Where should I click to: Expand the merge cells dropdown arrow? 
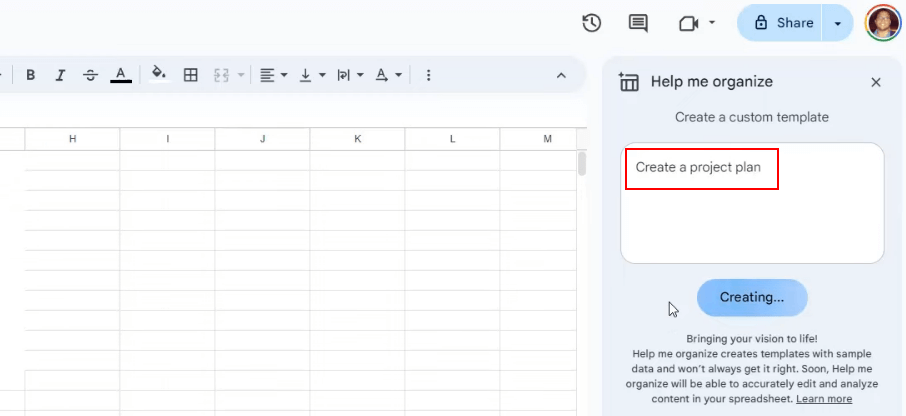pyautogui.click(x=241, y=75)
